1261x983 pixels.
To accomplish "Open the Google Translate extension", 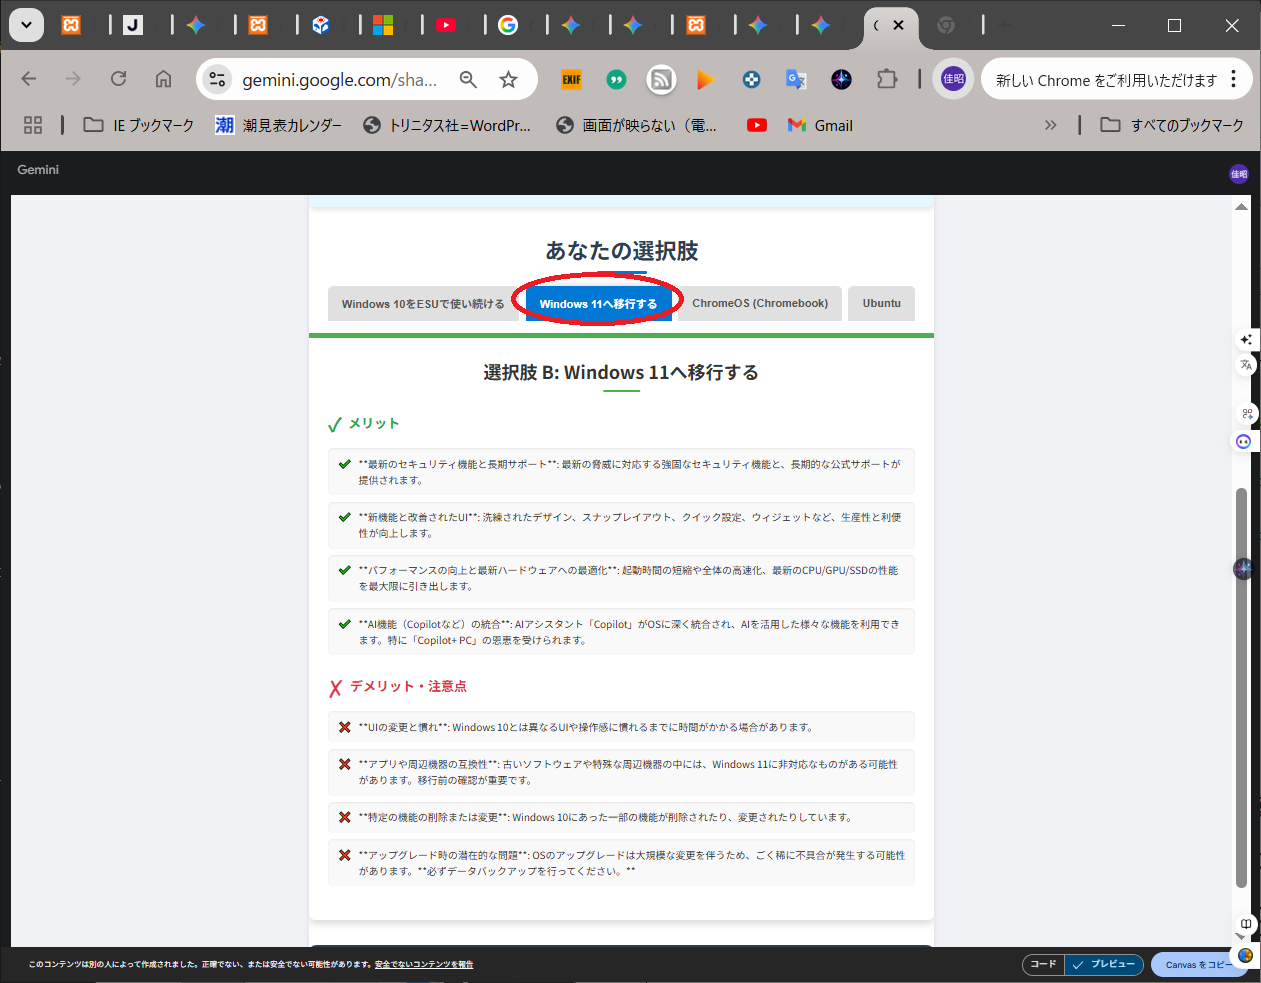I will (796, 79).
